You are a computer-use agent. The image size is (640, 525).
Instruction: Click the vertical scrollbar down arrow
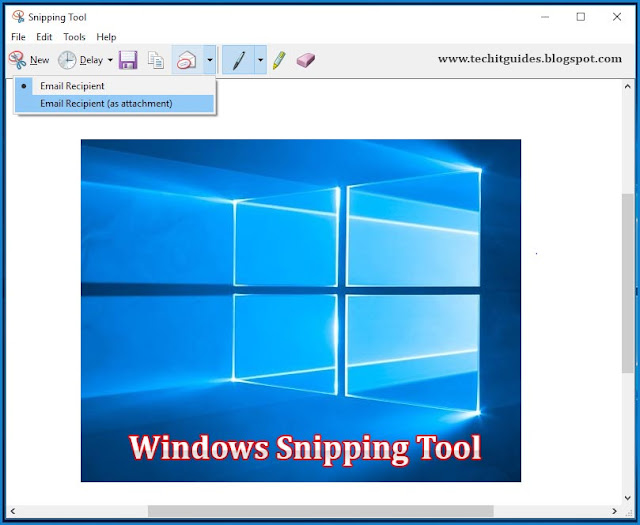[627, 498]
